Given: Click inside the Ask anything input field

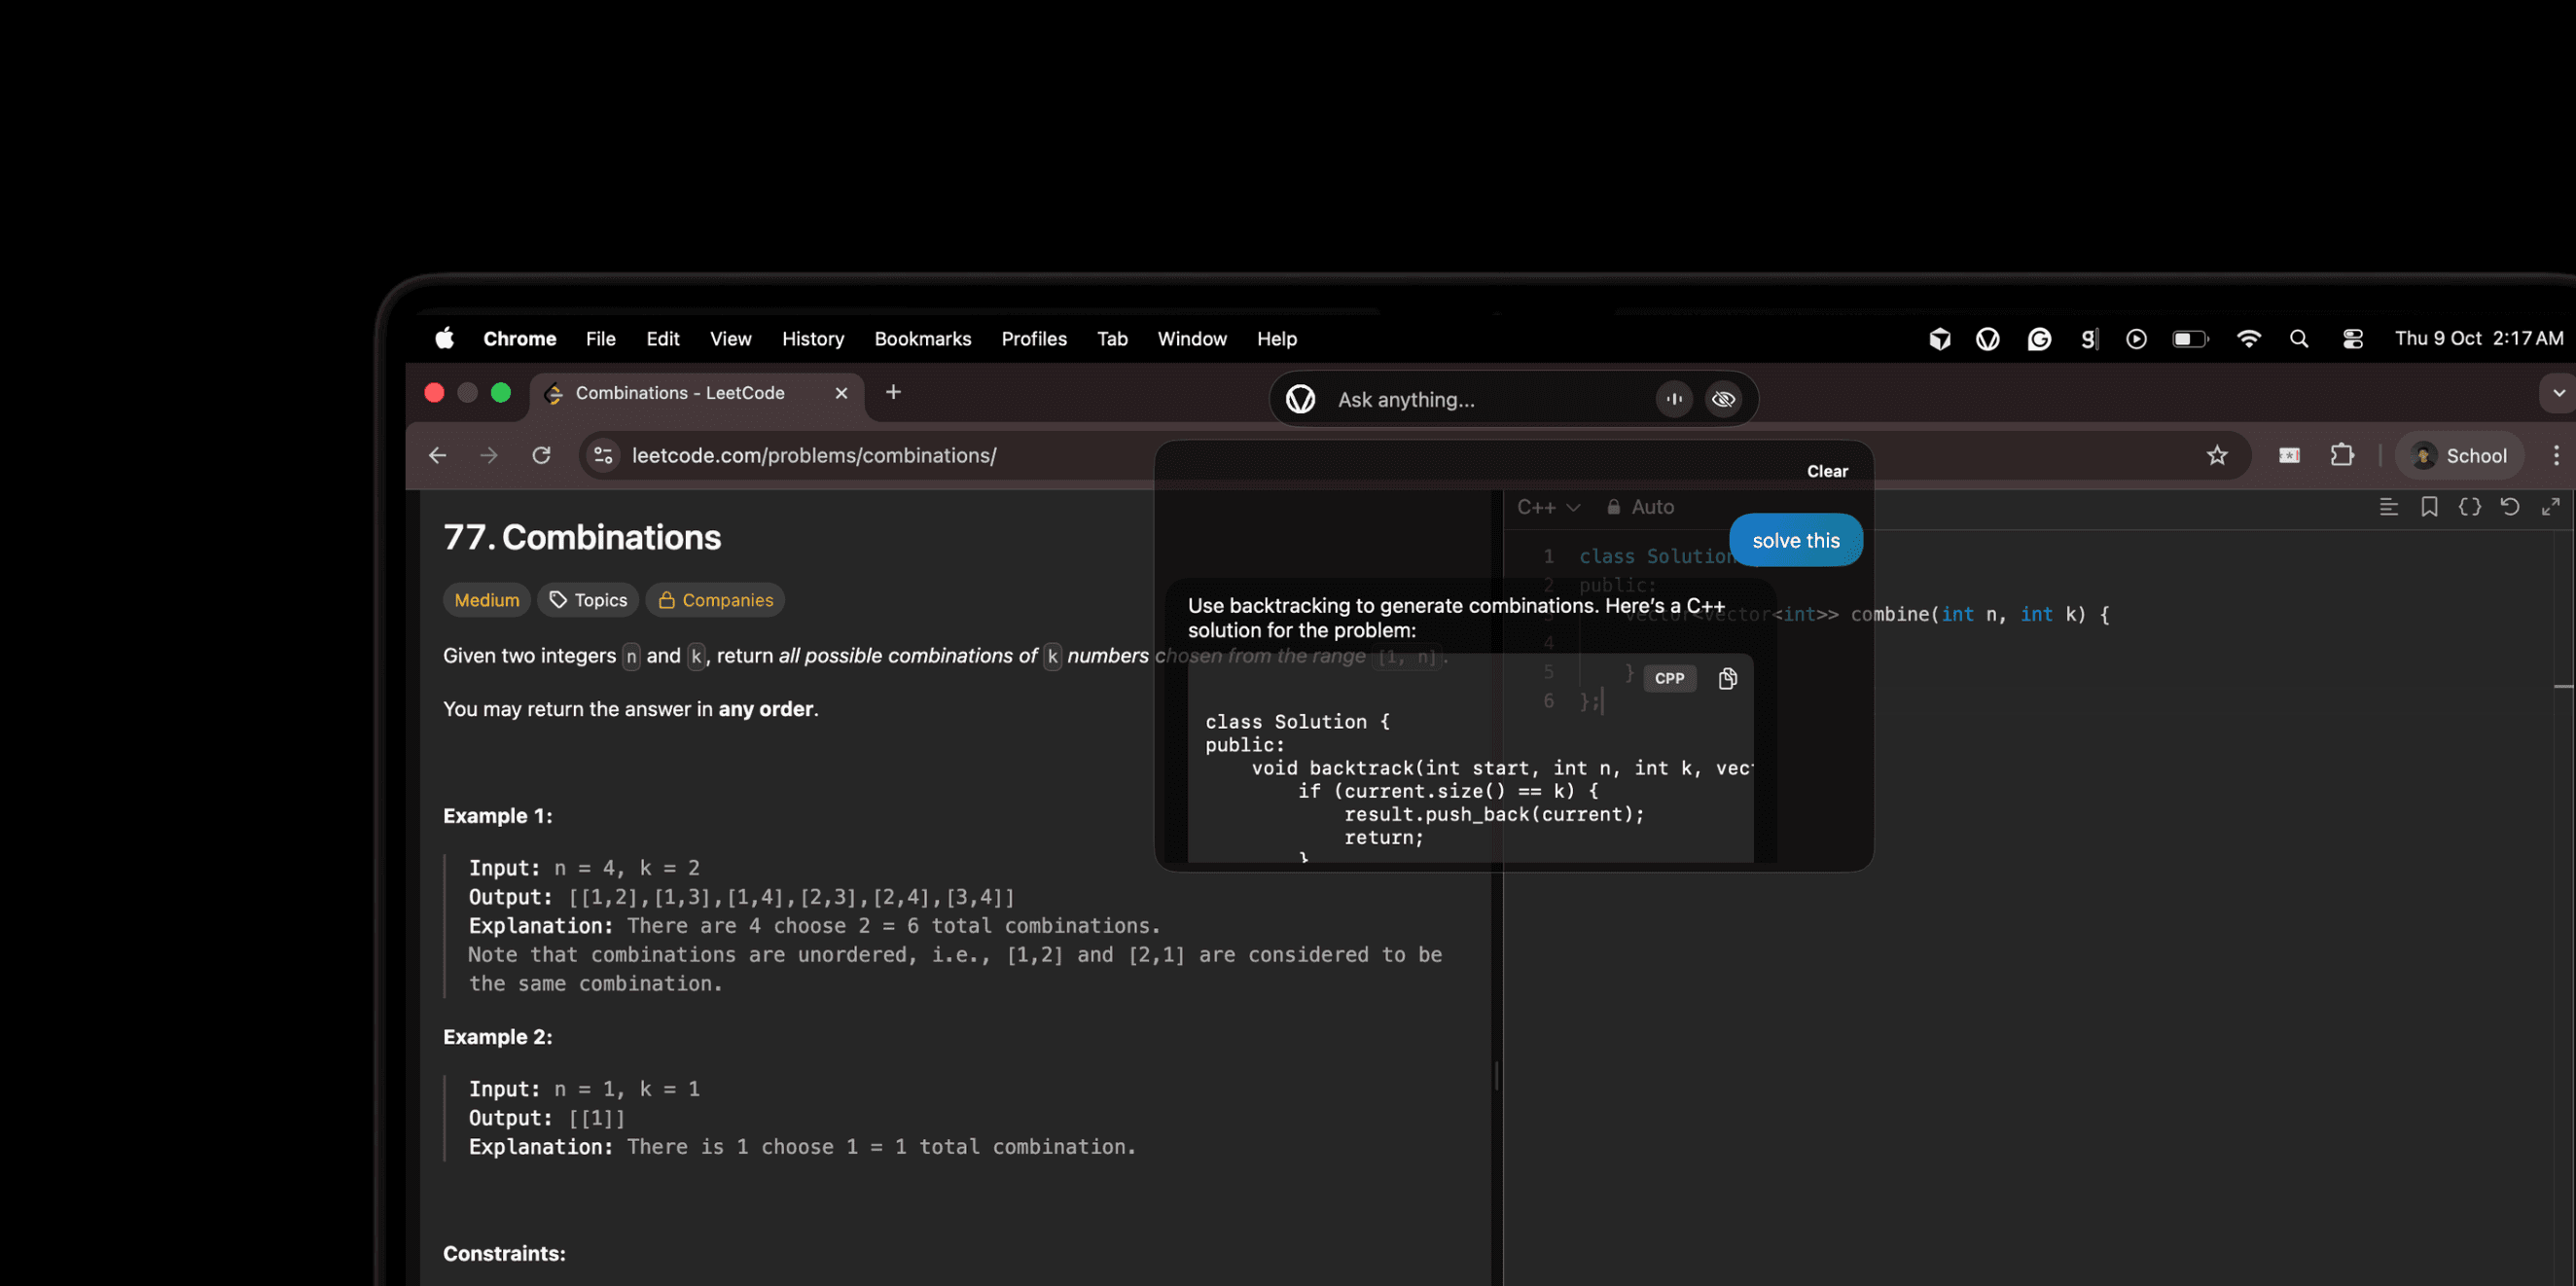Looking at the screenshot, I should click(x=1450, y=399).
